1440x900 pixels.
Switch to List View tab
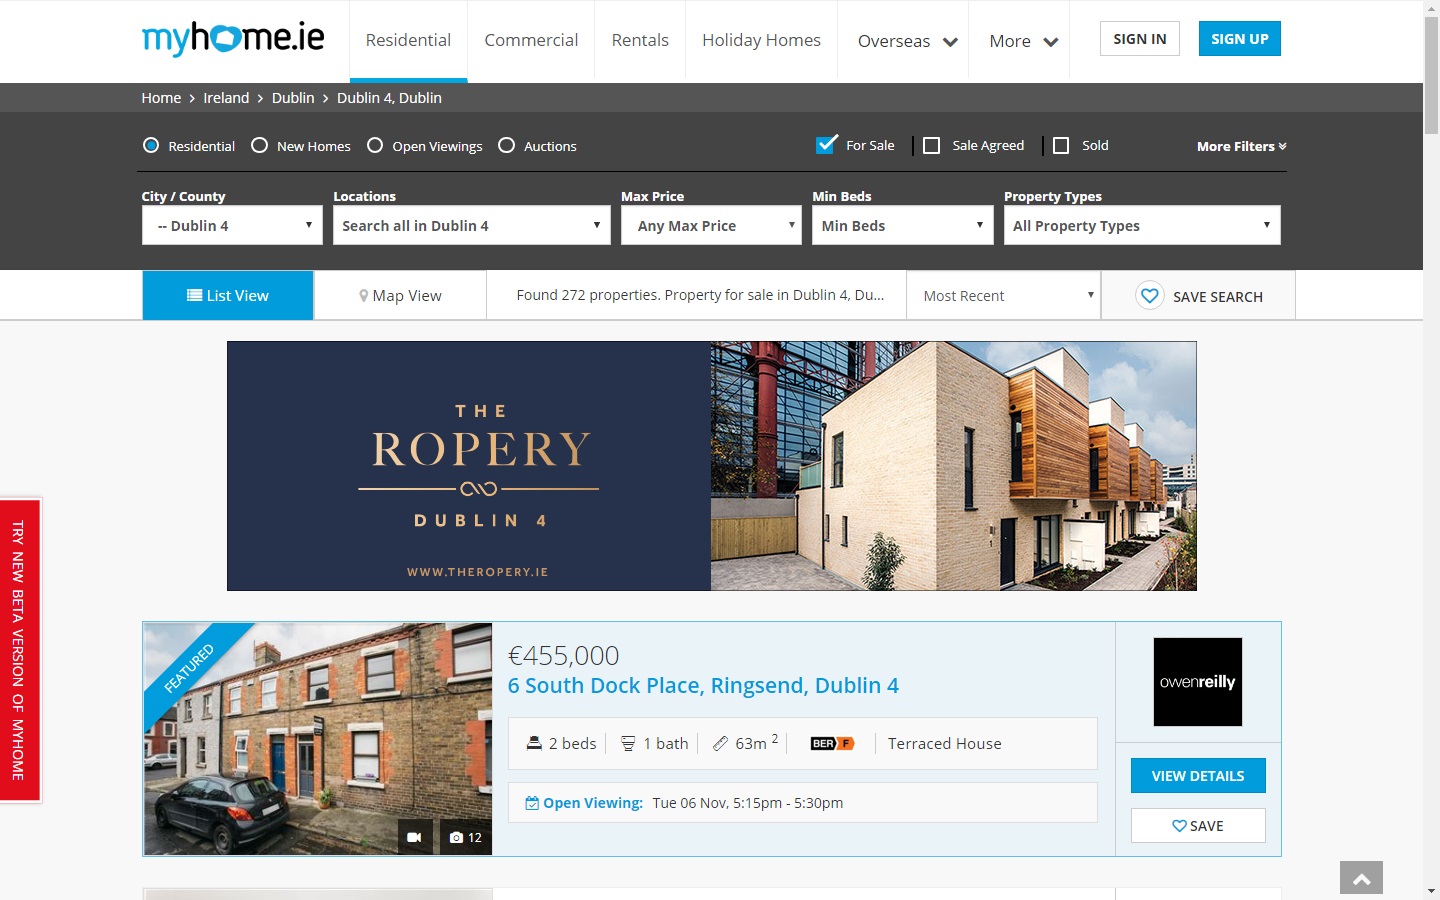tap(228, 295)
